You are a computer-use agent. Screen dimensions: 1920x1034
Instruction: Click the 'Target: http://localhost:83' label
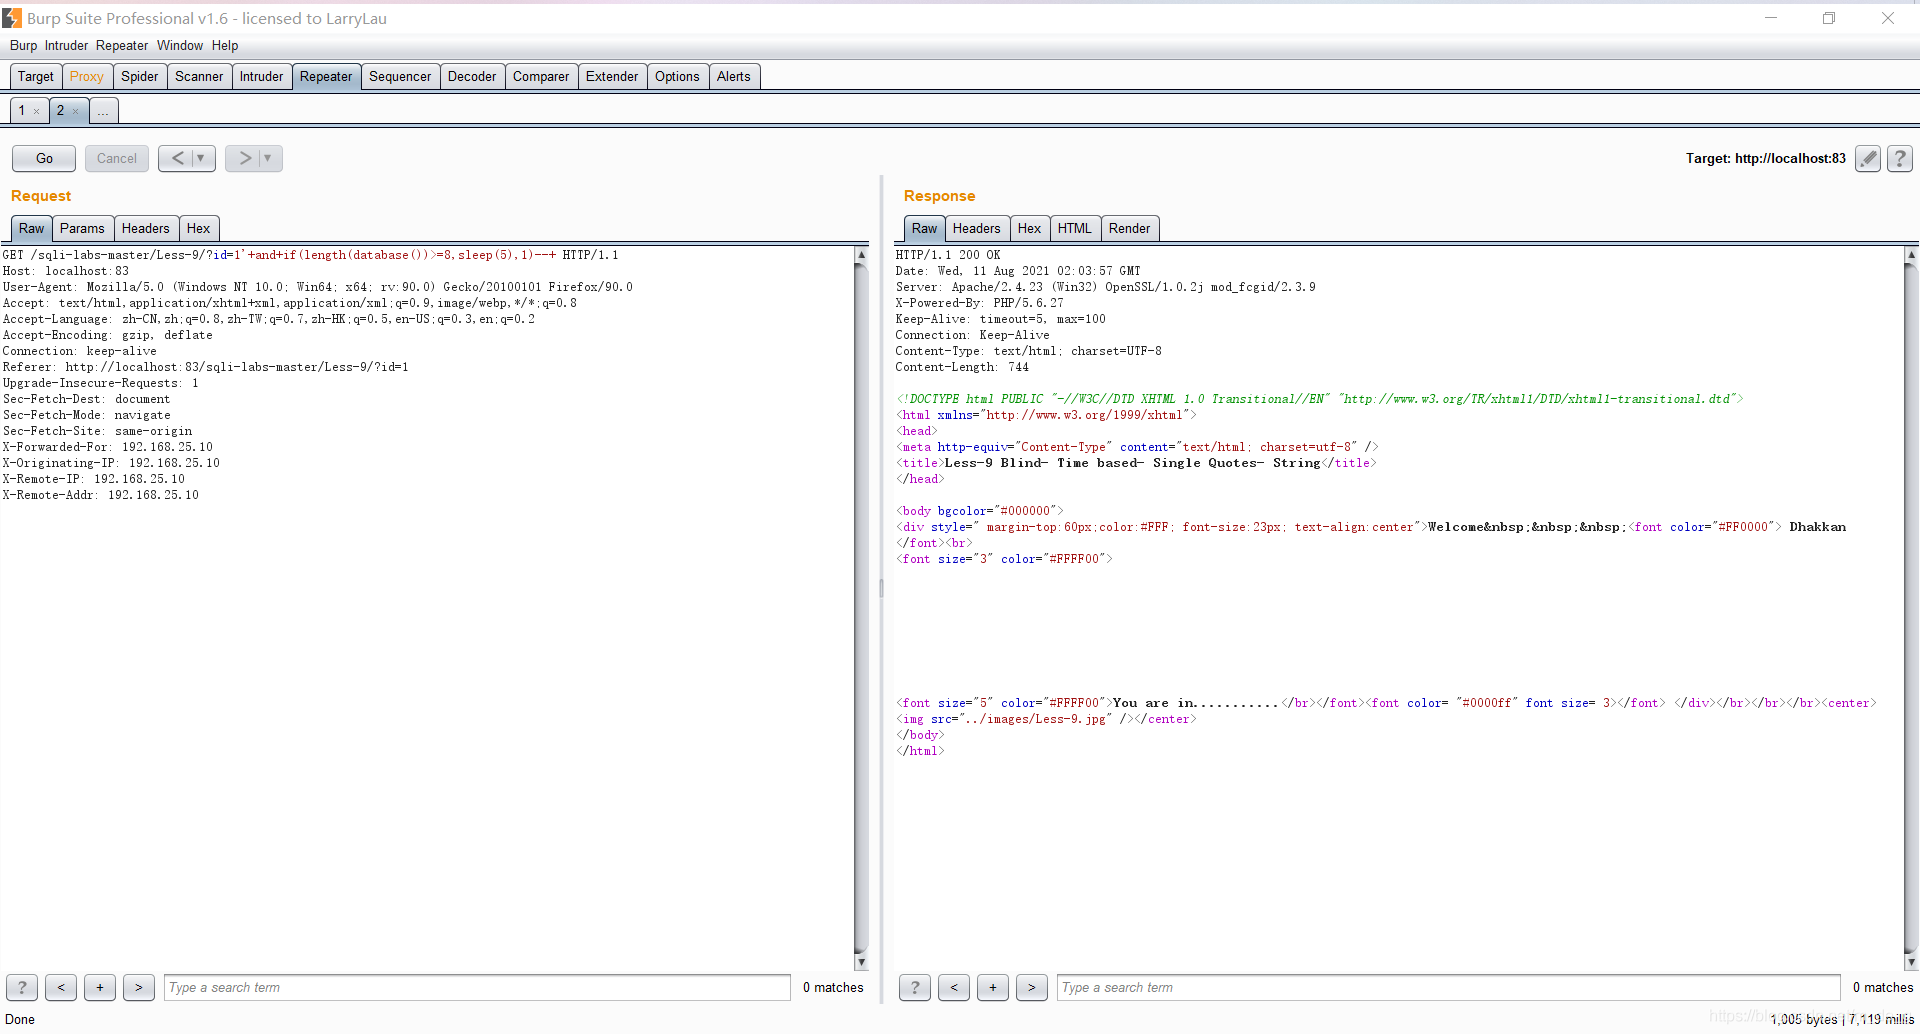[x=1765, y=158]
